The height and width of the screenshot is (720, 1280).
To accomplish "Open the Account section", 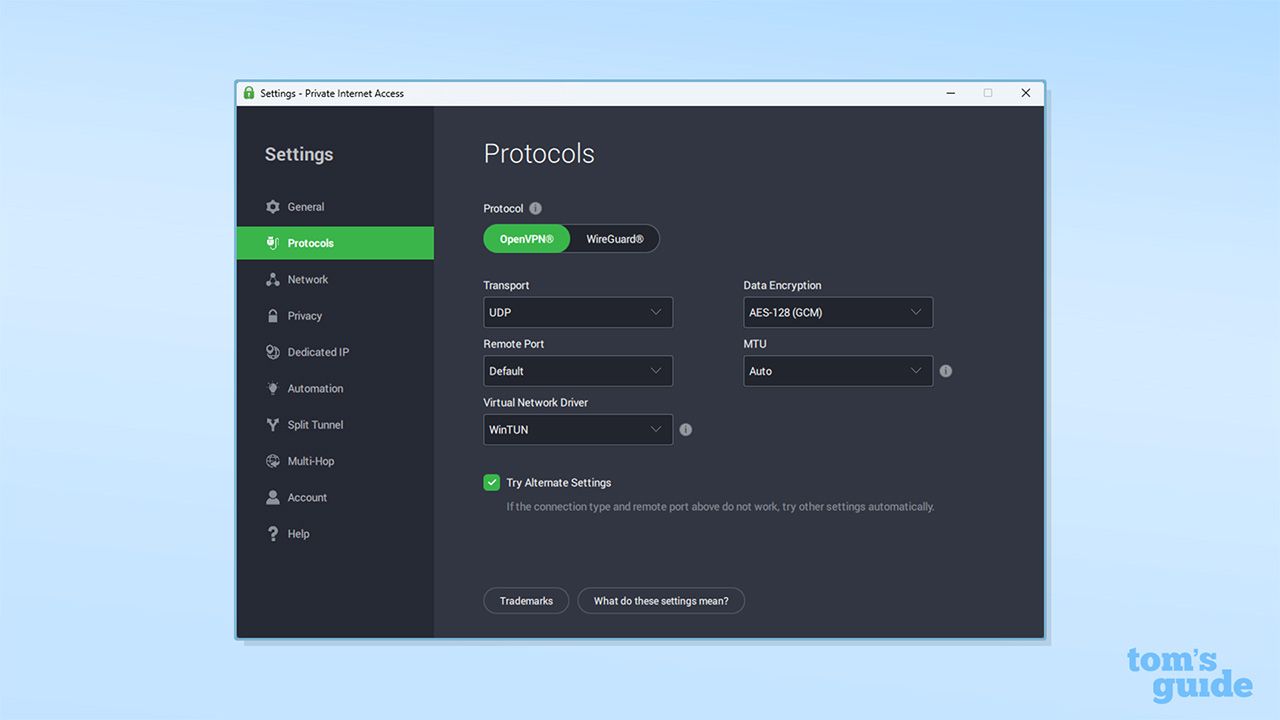I will click(307, 497).
